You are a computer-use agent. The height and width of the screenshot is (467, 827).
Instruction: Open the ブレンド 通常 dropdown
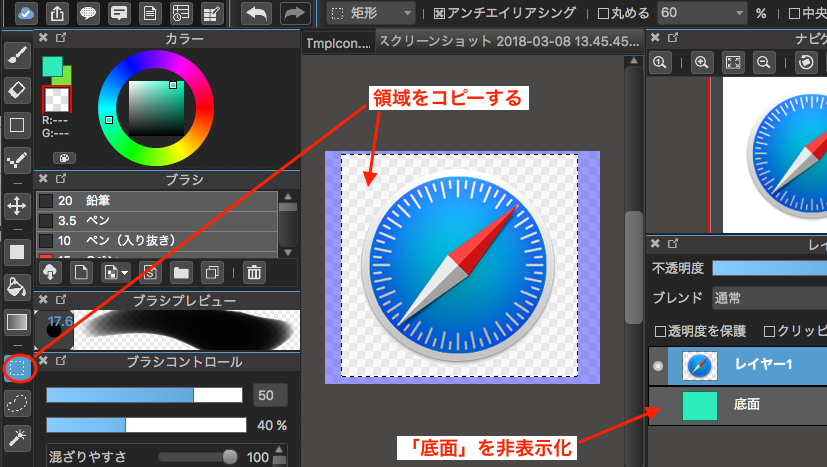770,298
